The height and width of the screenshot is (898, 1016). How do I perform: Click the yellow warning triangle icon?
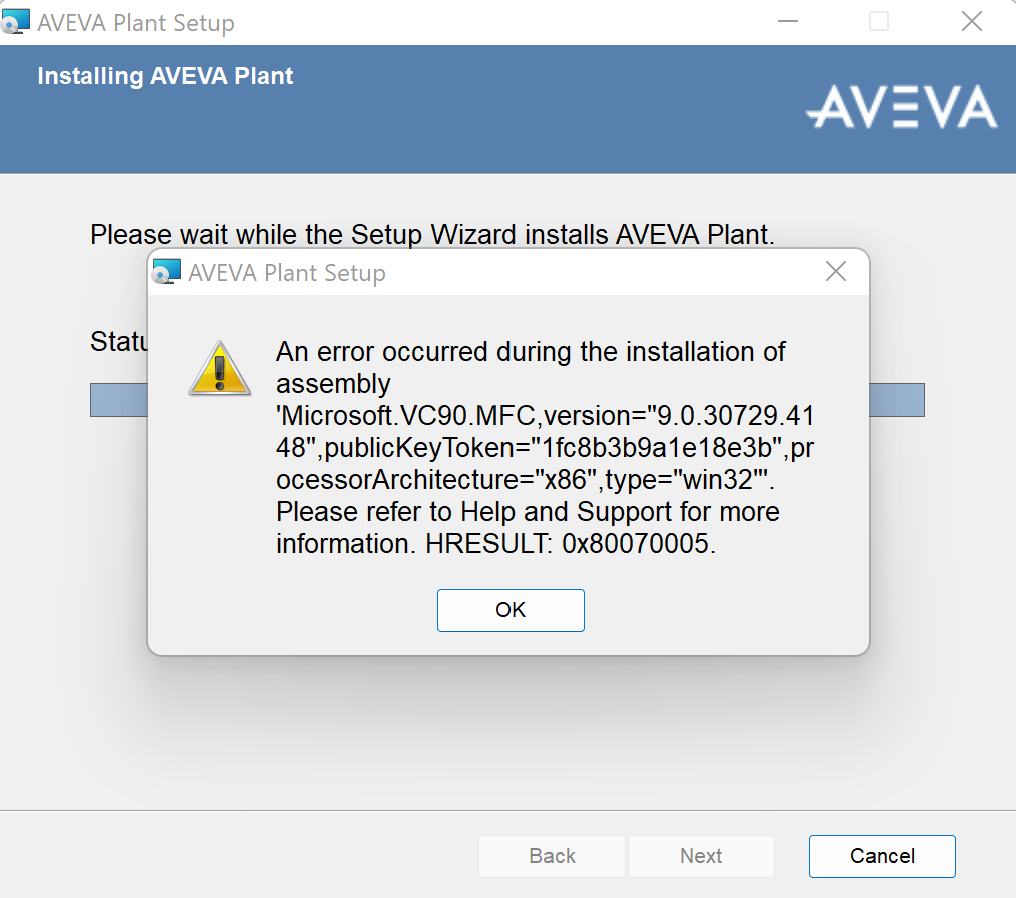[x=220, y=369]
